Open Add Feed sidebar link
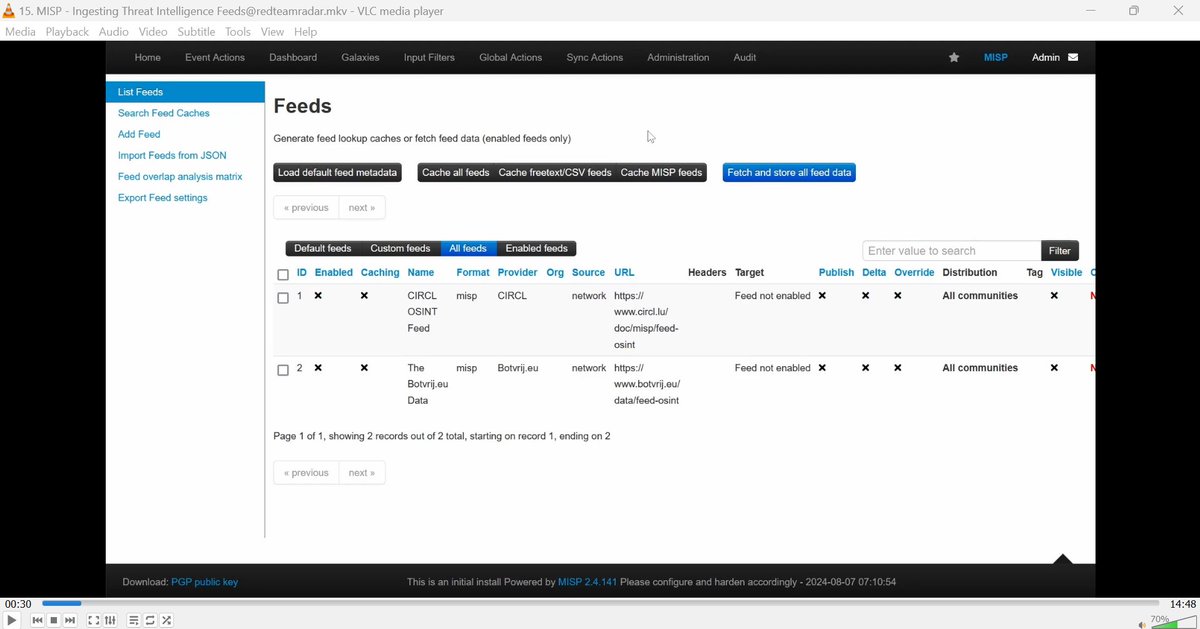This screenshot has width=1200, height=629. coord(139,134)
